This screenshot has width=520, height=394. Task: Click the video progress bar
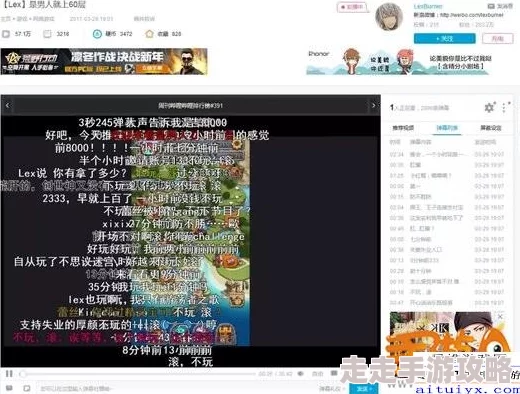tap(137, 374)
